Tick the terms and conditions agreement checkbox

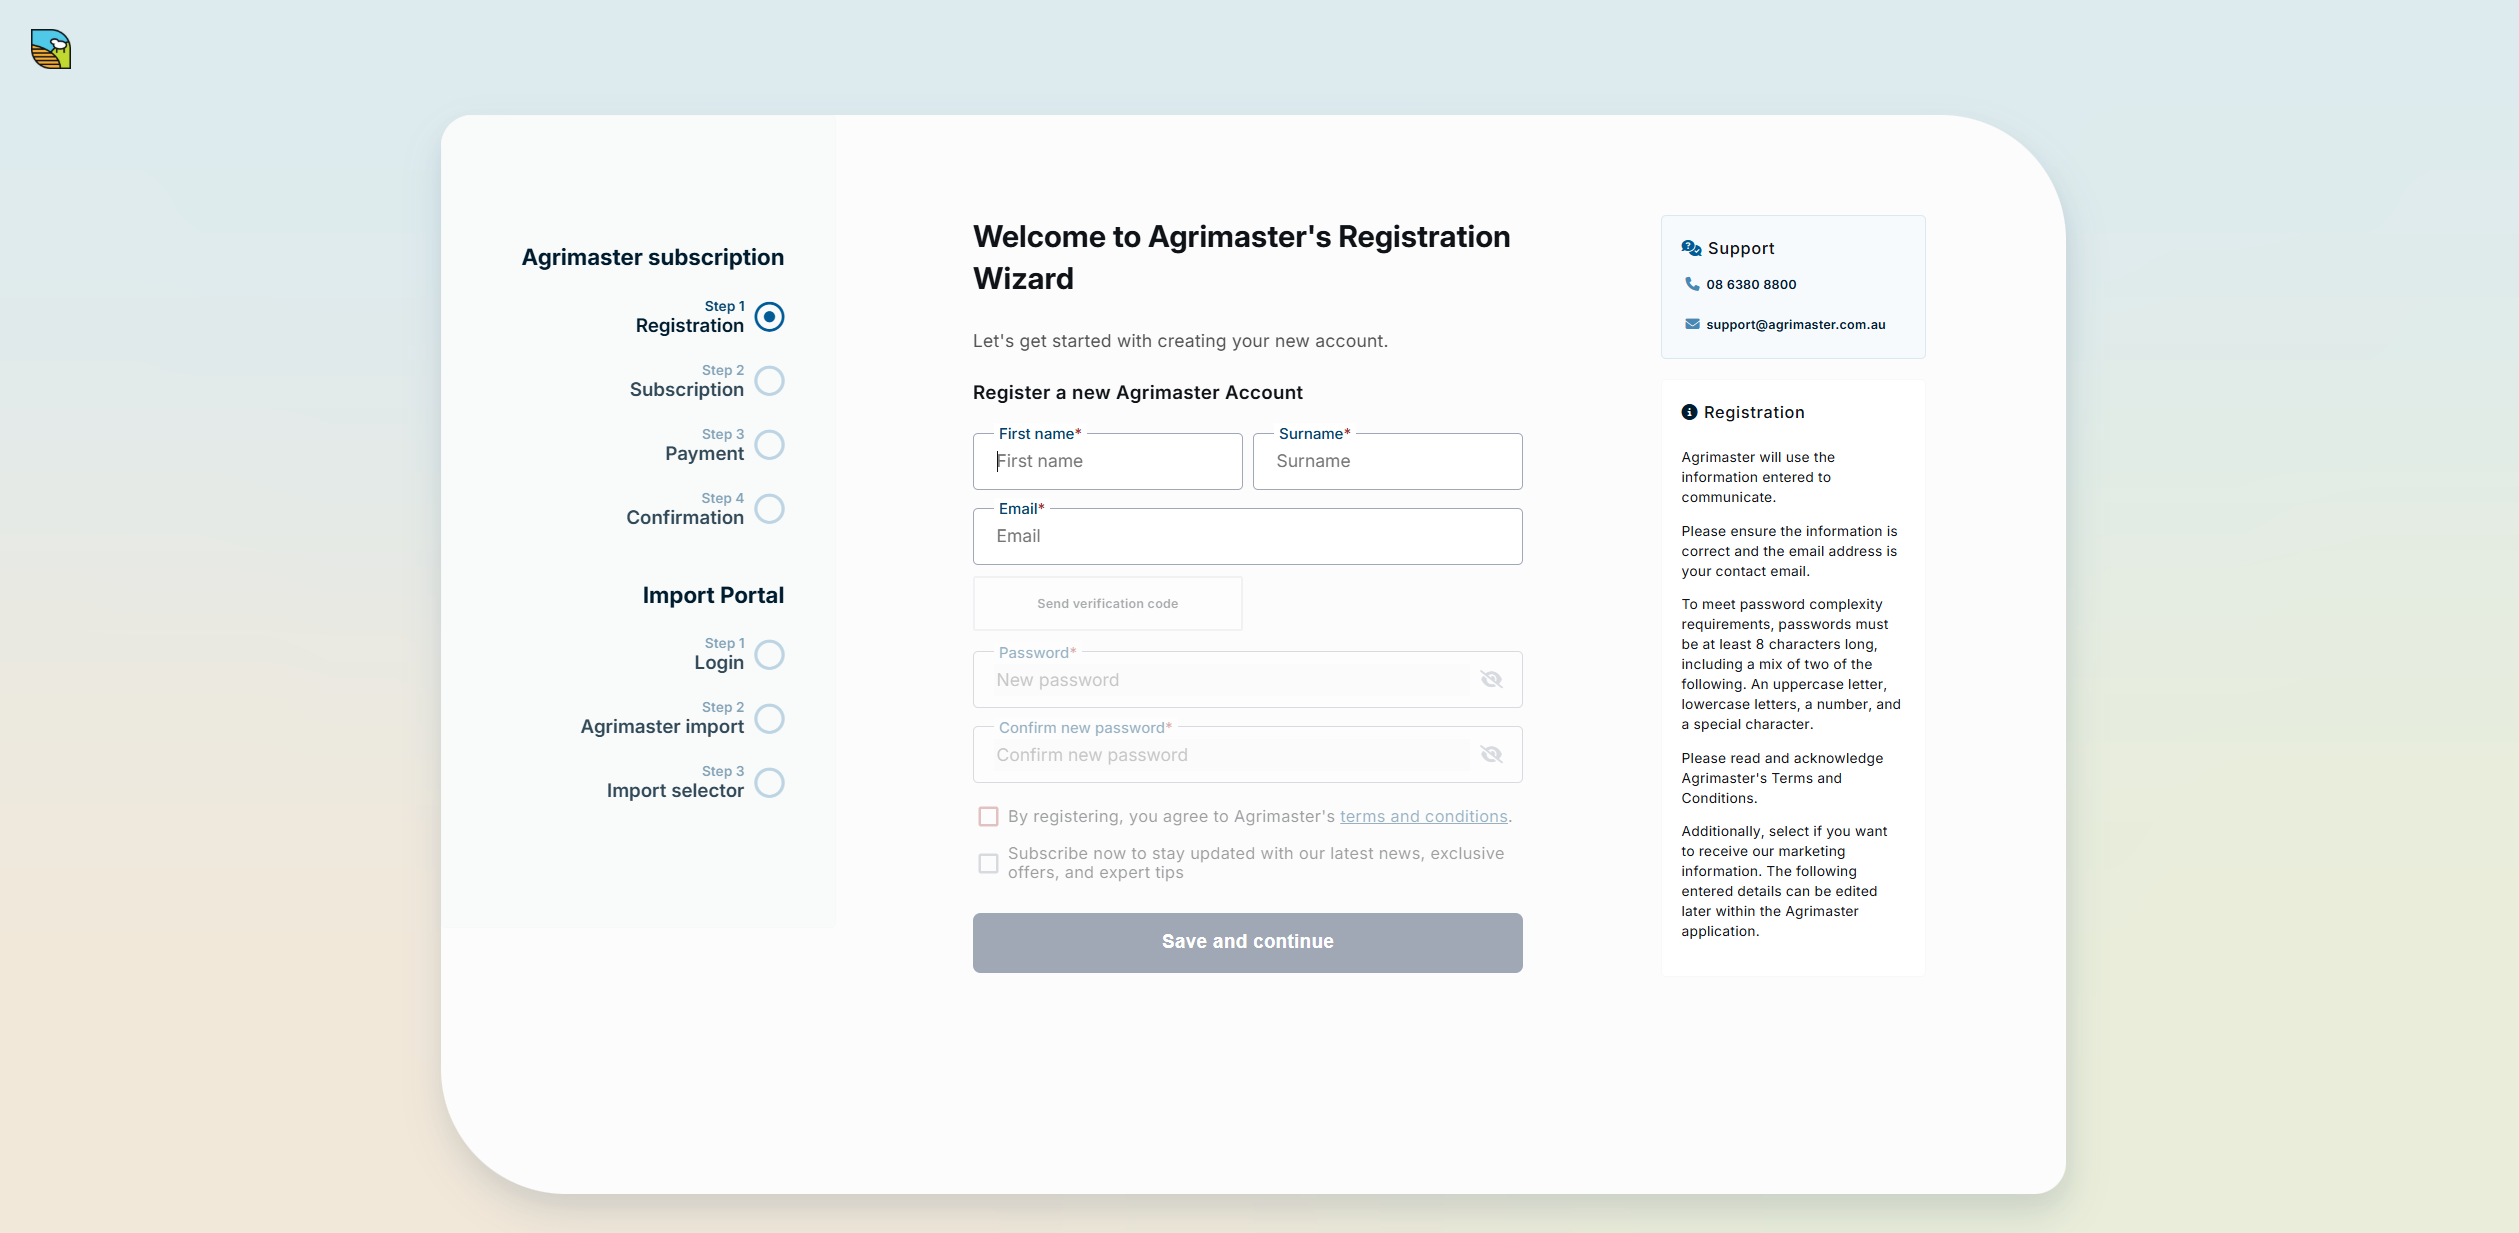[x=988, y=817]
